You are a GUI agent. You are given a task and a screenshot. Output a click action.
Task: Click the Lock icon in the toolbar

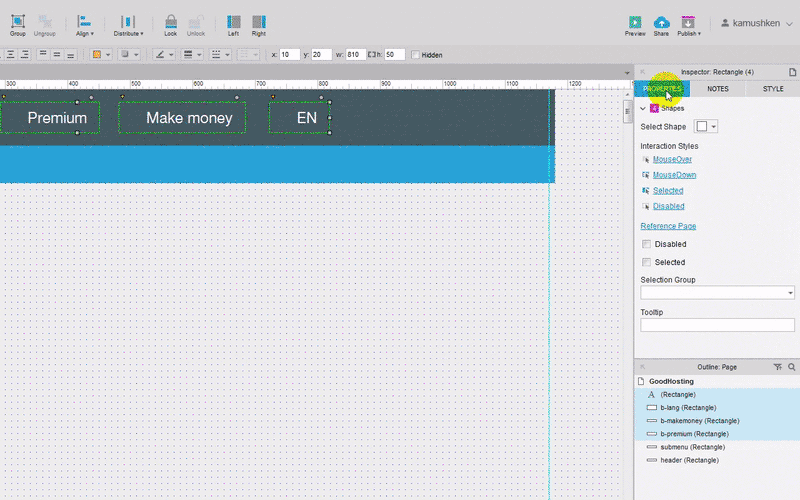coord(170,22)
